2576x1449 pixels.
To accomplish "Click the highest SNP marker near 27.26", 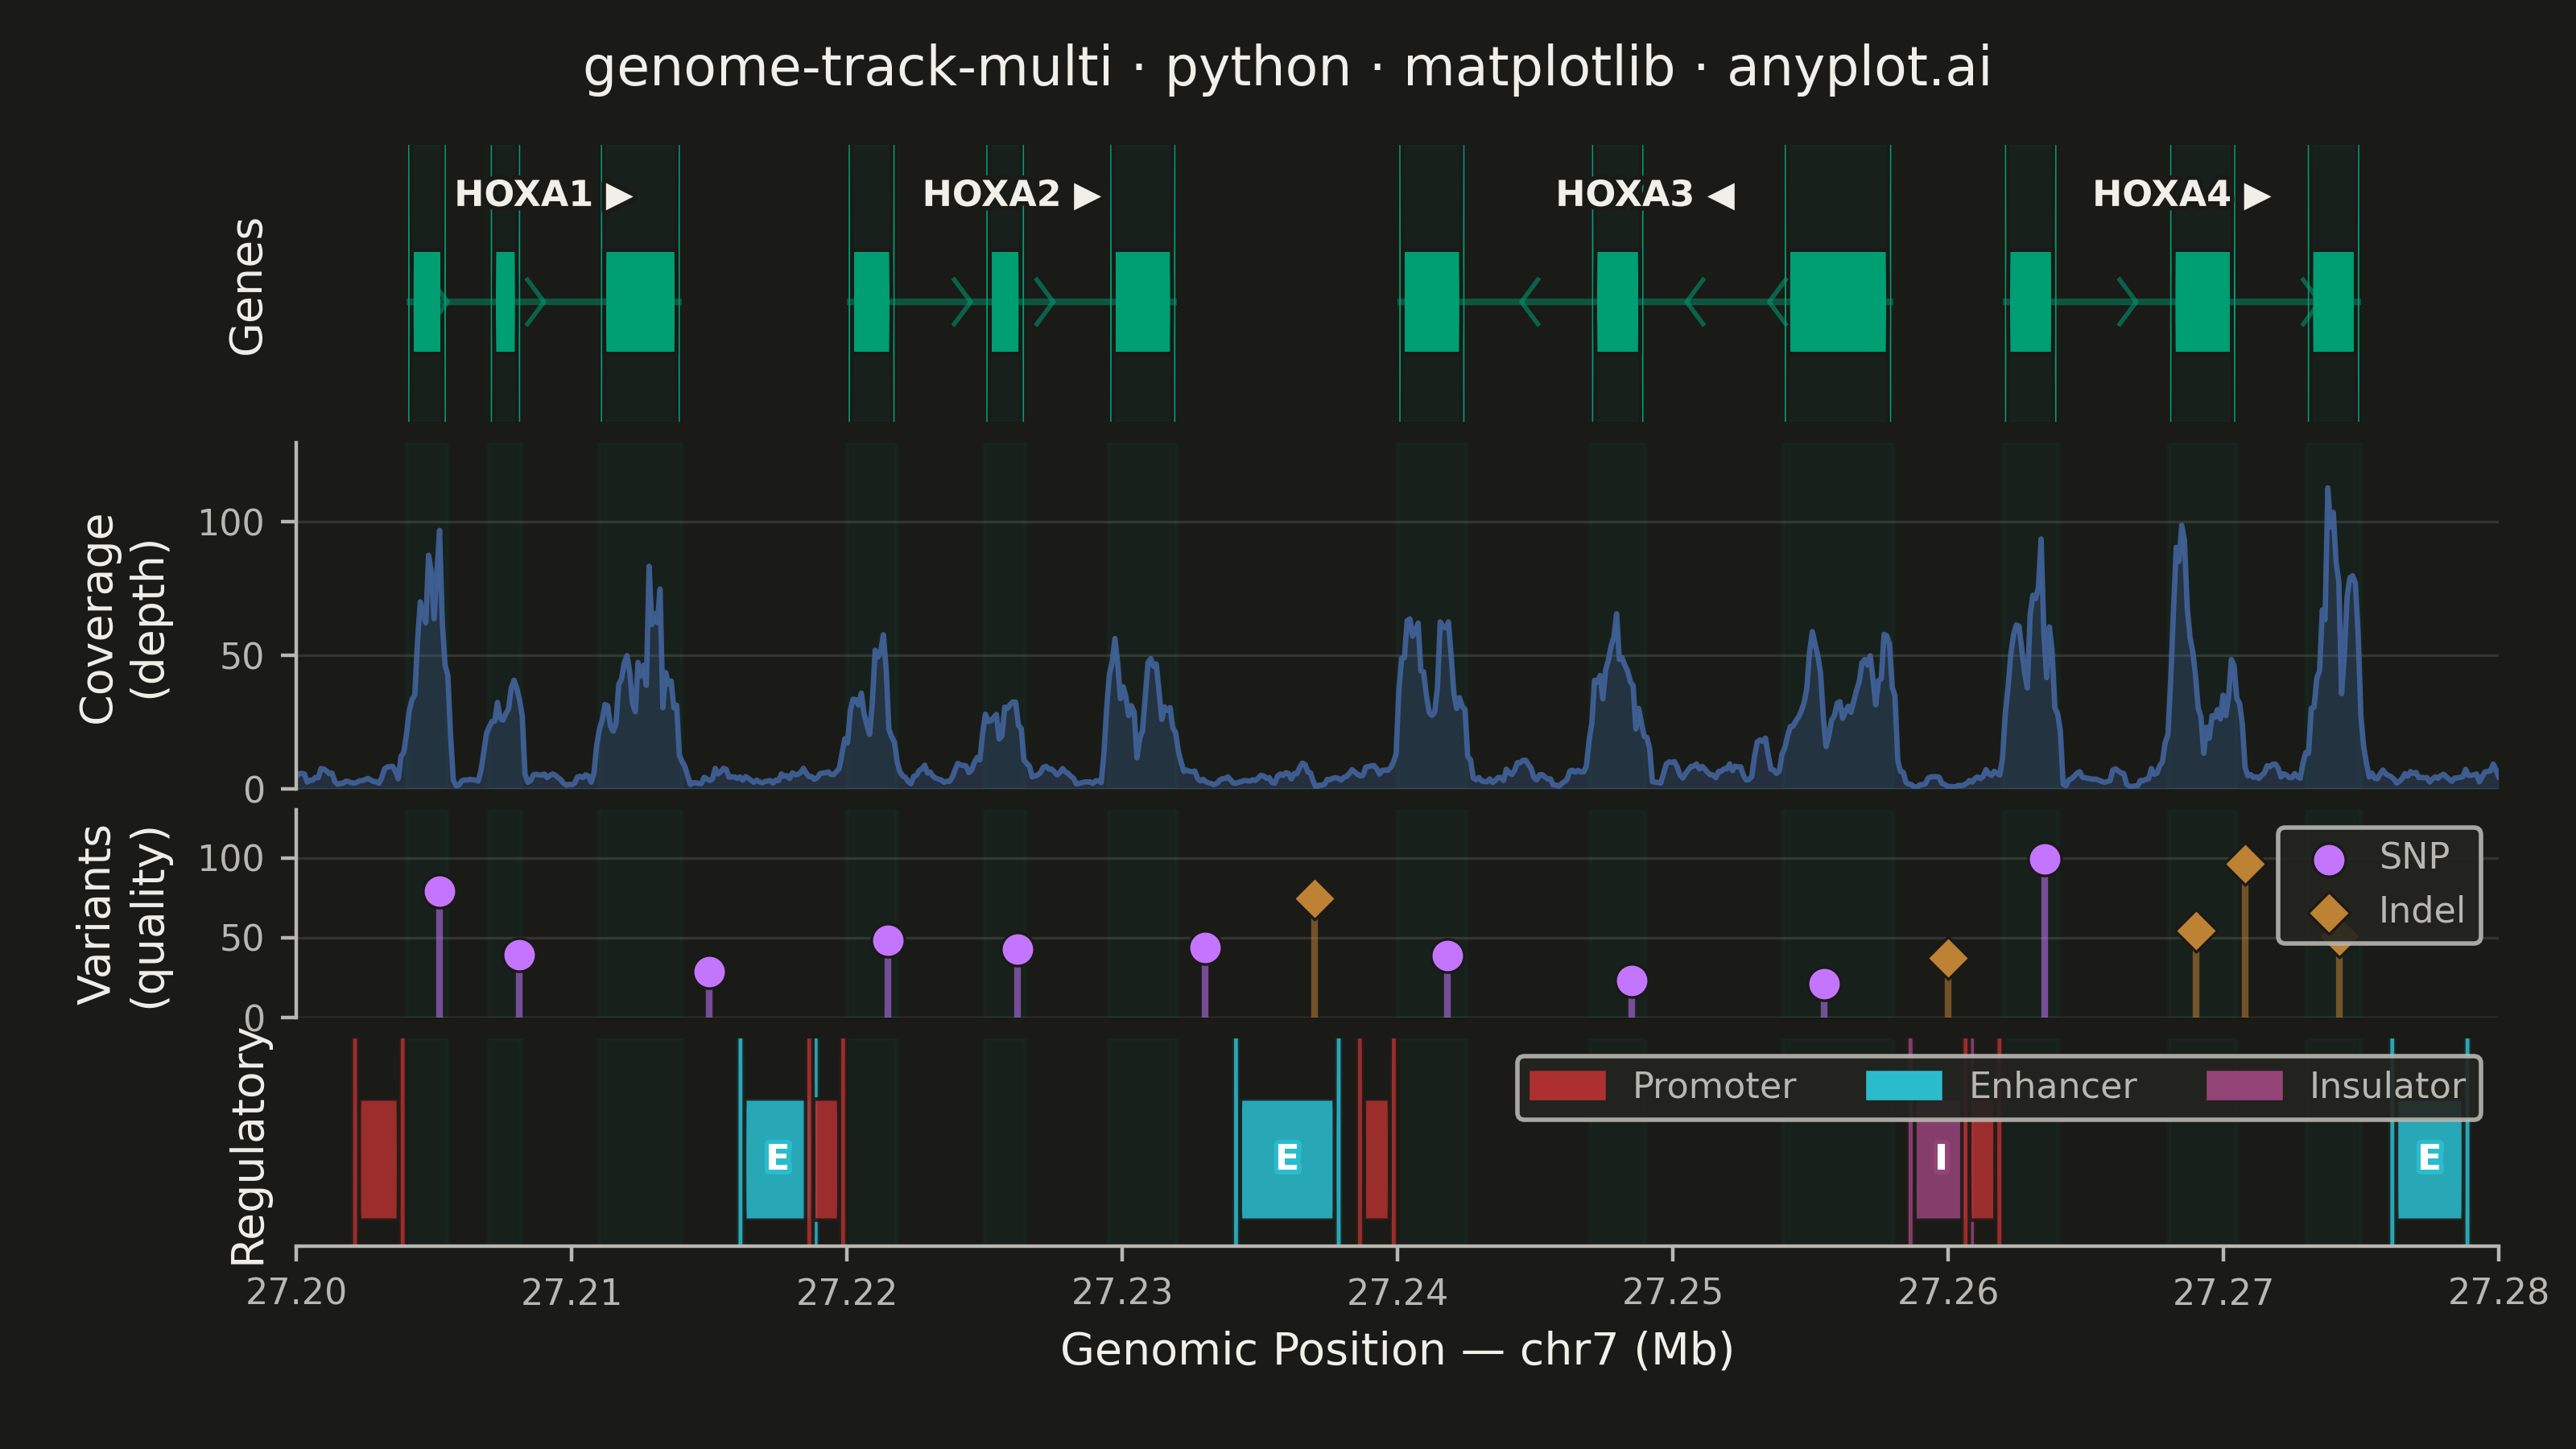I will (2044, 859).
